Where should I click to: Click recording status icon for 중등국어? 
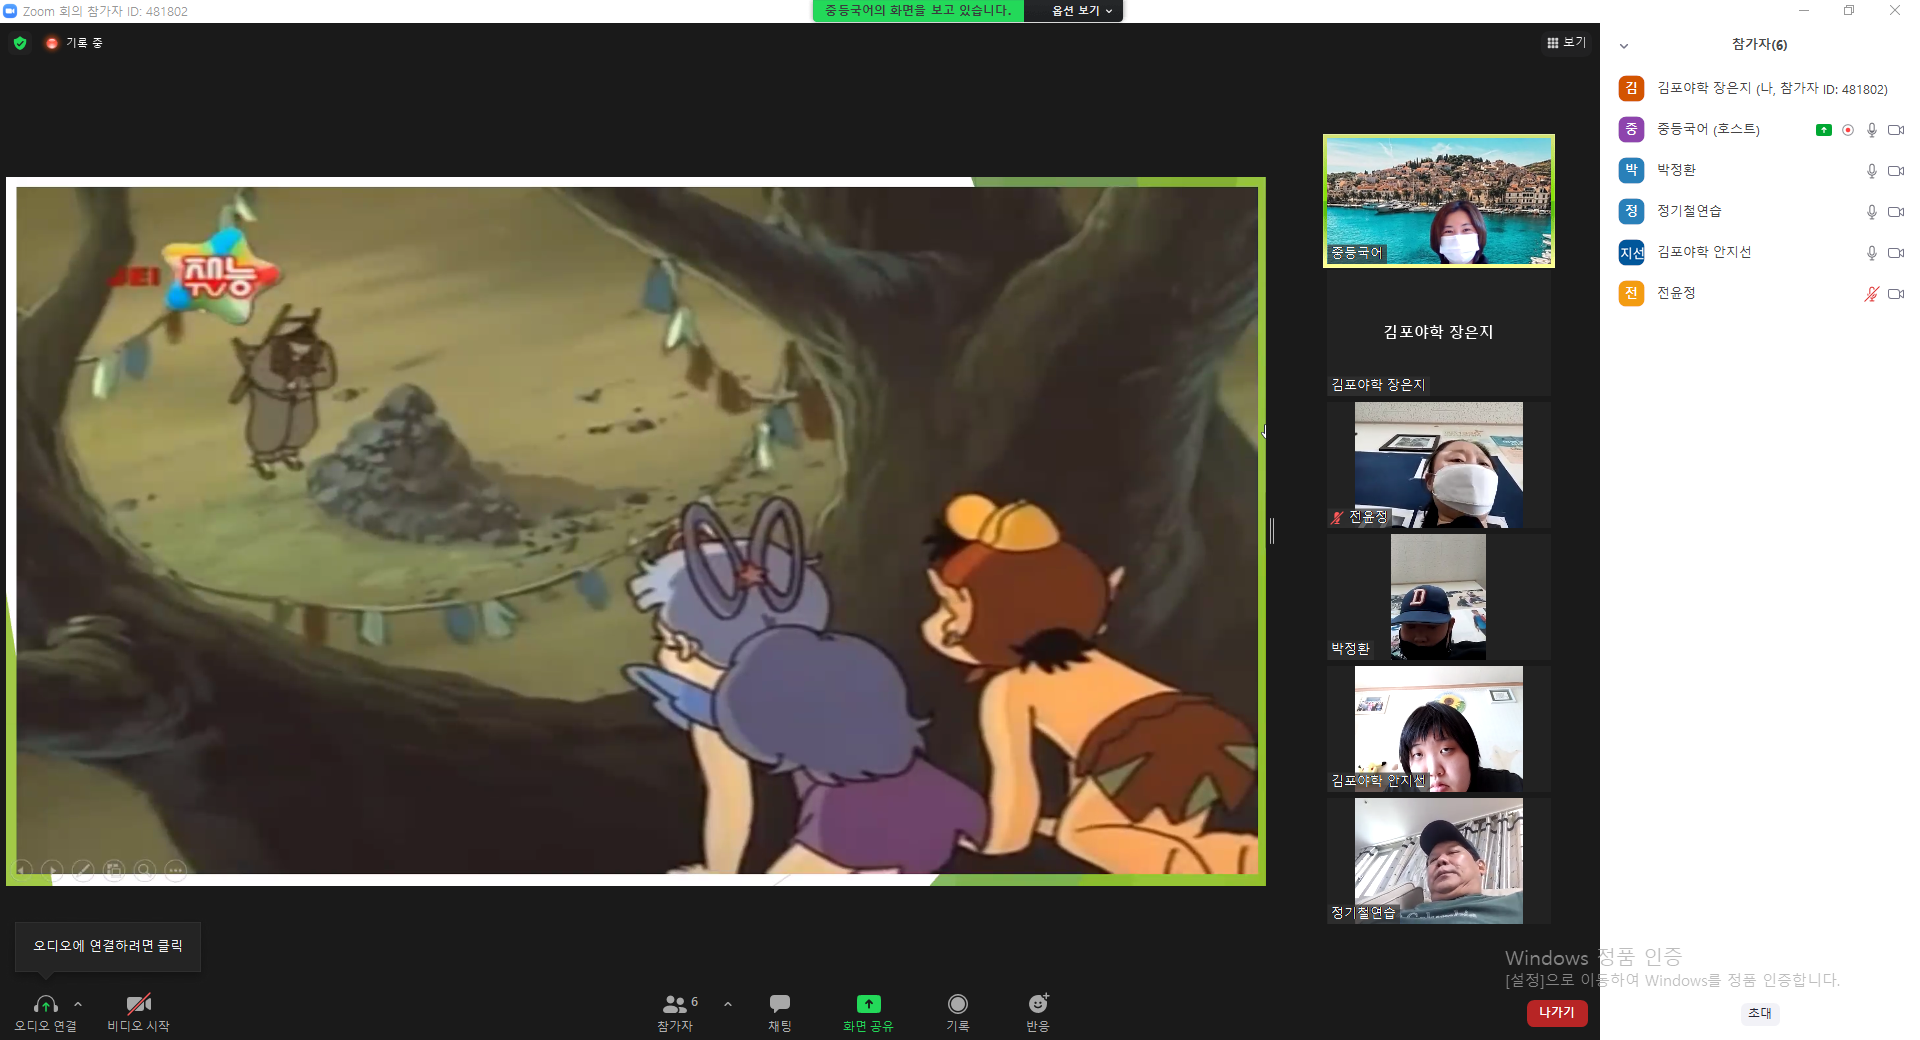(1848, 130)
